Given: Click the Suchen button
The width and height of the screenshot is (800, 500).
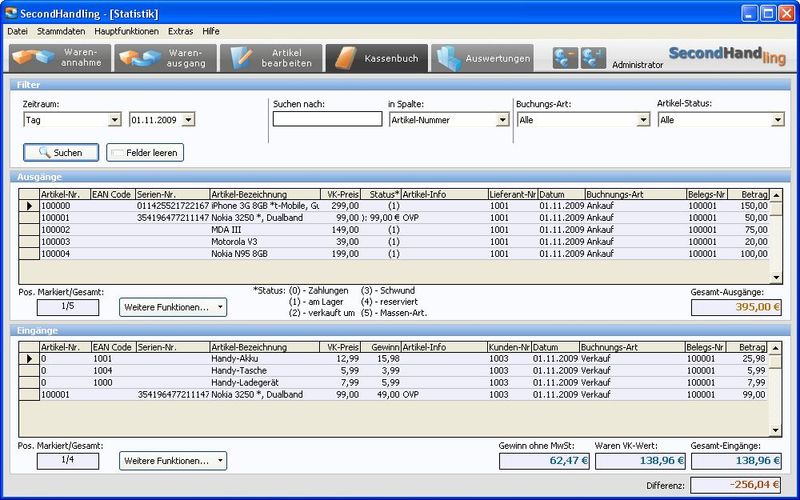Looking at the screenshot, I should [x=61, y=153].
